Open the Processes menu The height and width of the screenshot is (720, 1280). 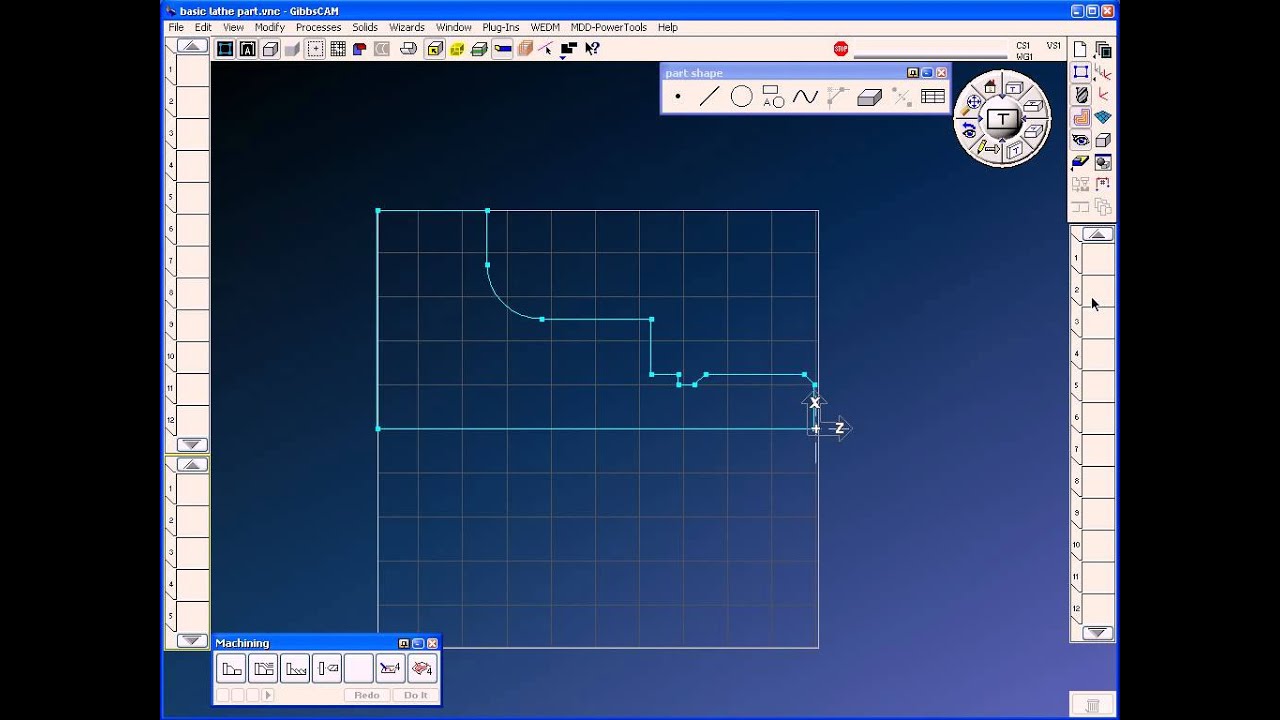click(318, 27)
